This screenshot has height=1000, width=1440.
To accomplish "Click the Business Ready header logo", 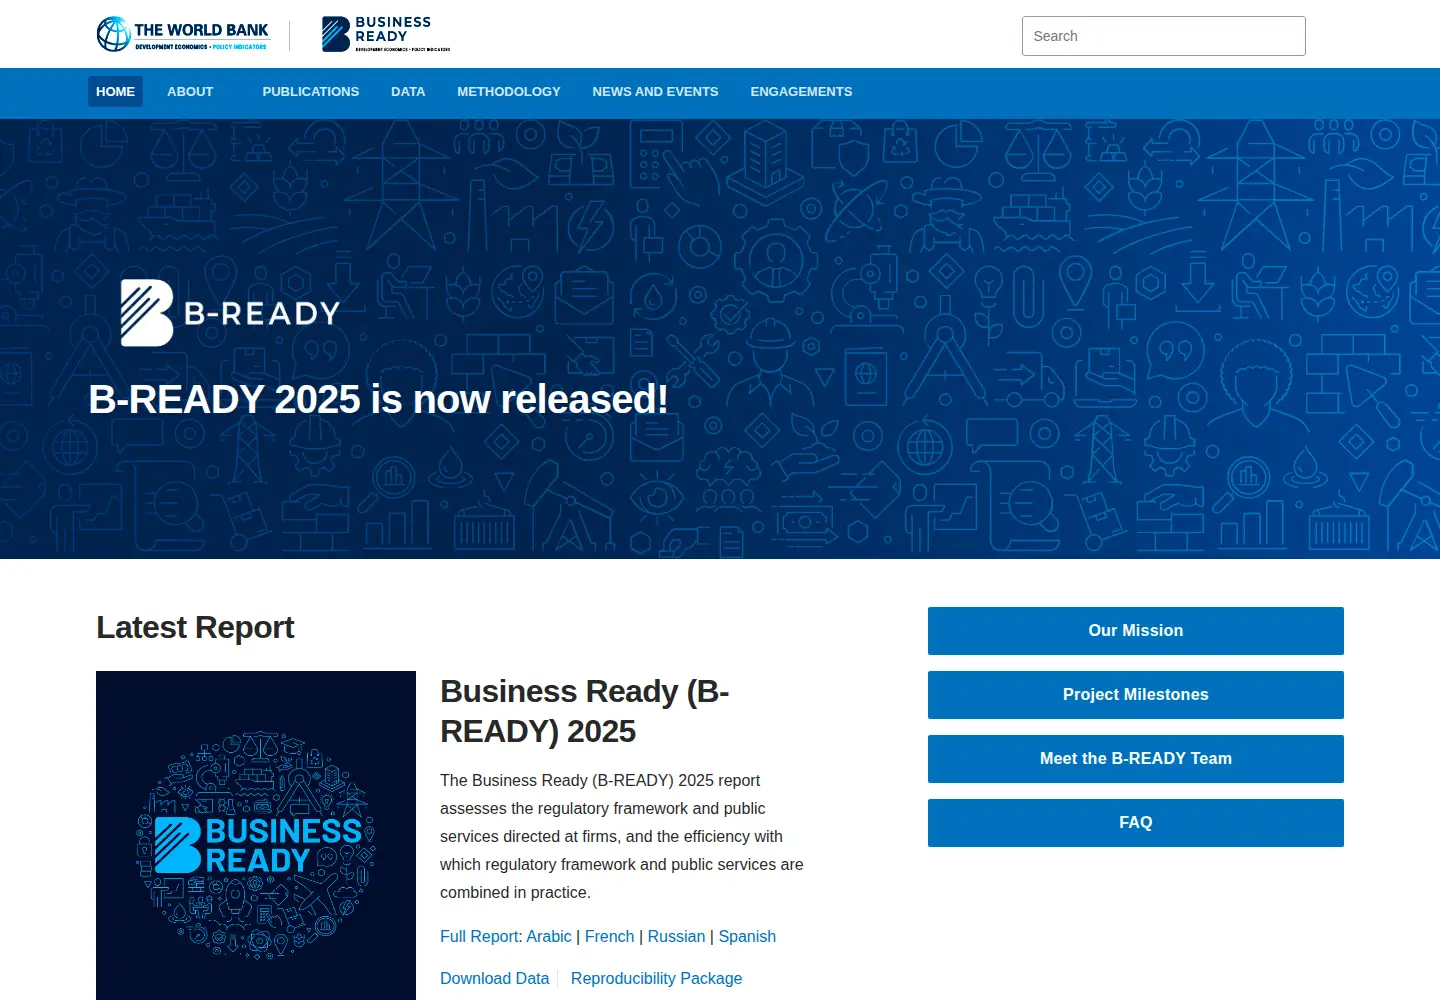I will point(386,34).
